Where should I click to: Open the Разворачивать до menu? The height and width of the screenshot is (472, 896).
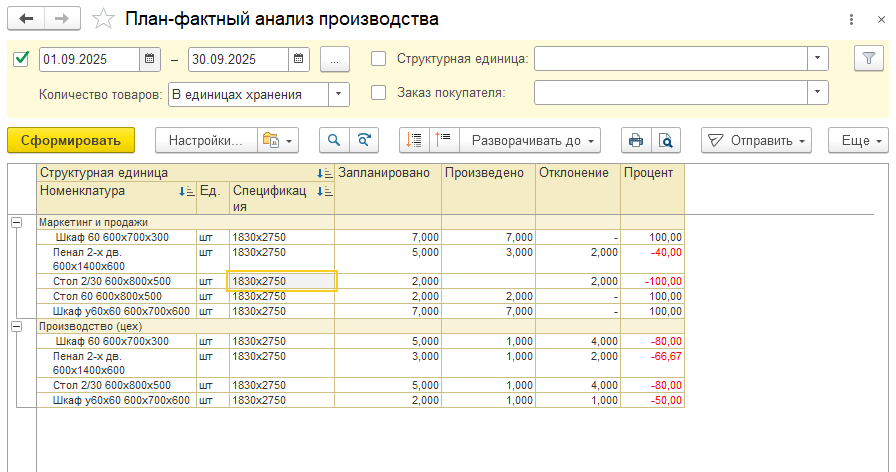(534, 140)
